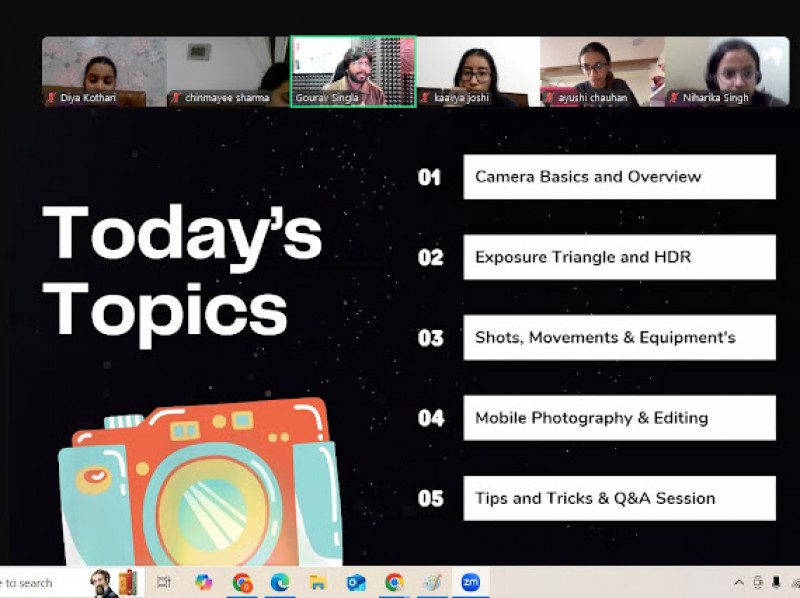Image resolution: width=800 pixels, height=598 pixels.
Task: Click the app icon left of Zoom
Action: click(x=432, y=582)
